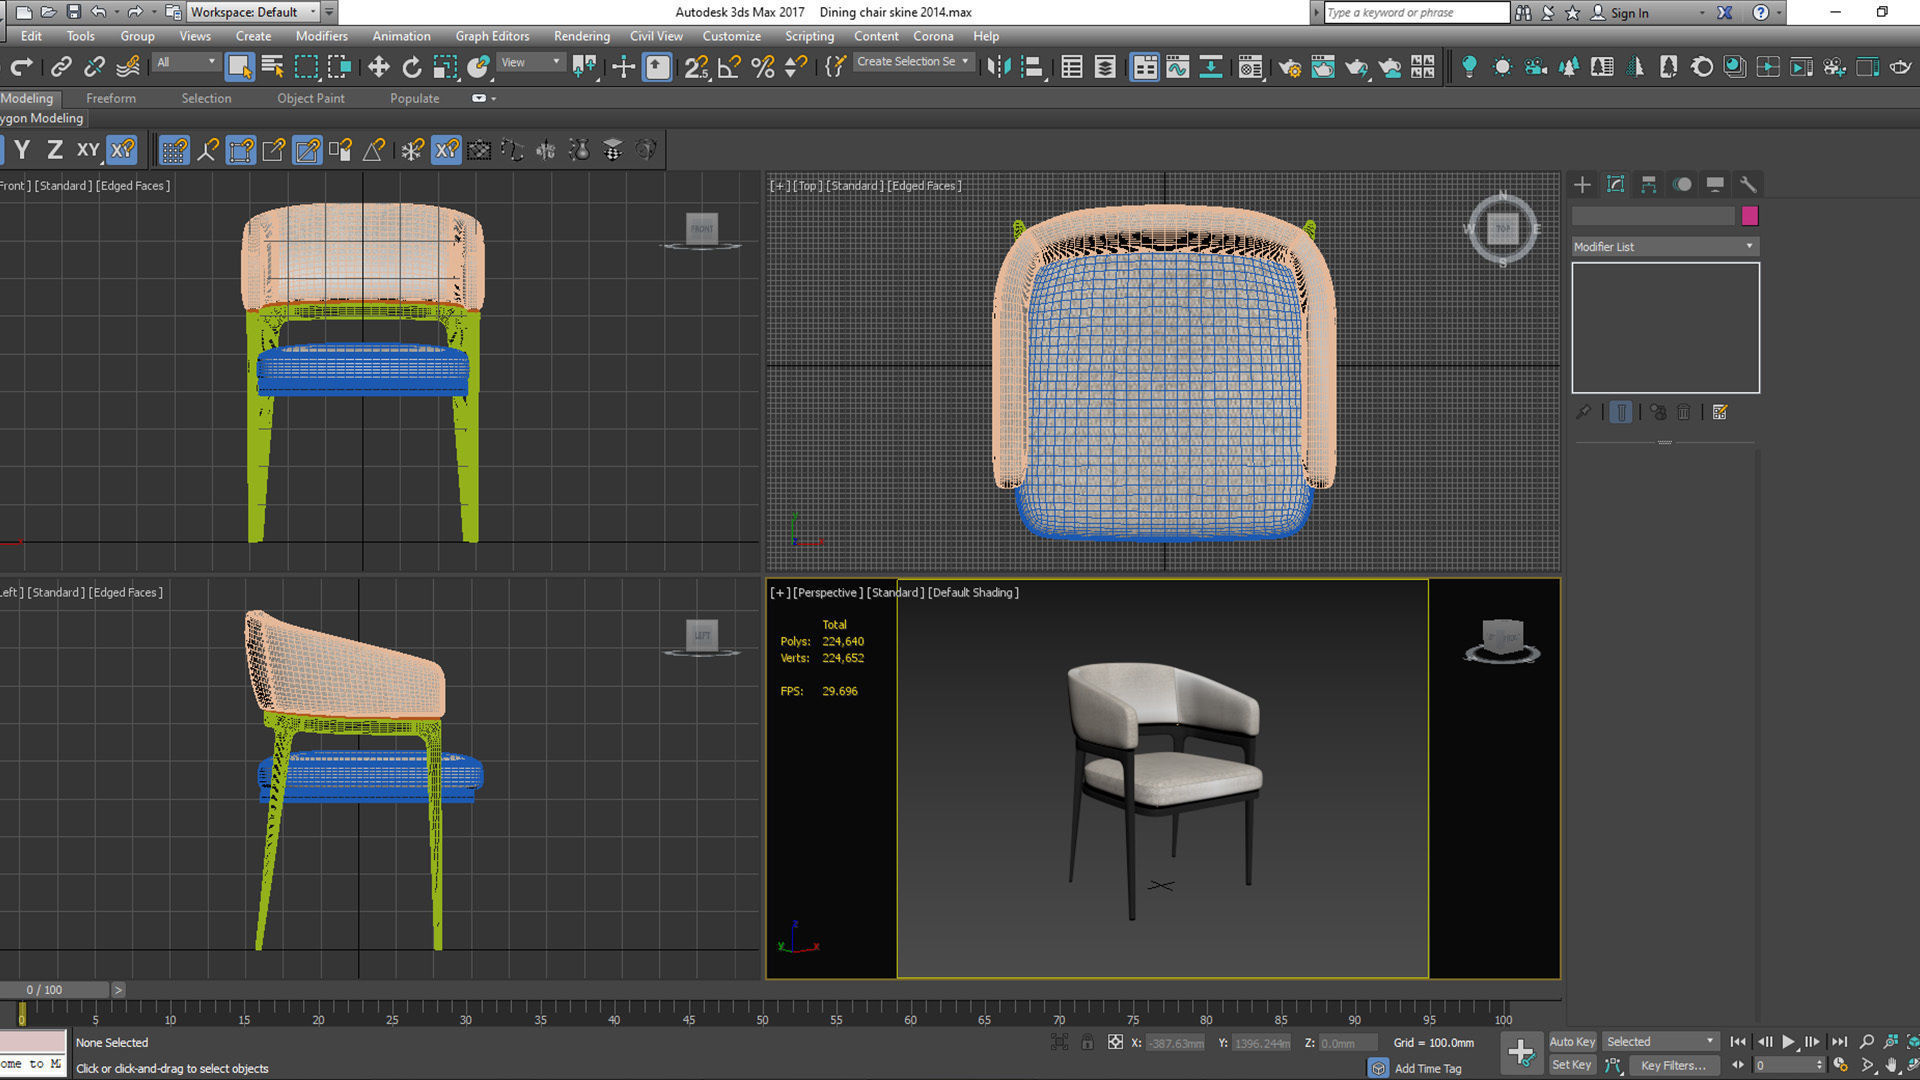The height and width of the screenshot is (1080, 1920).
Task: Open the Graph Editors menu
Action: pyautogui.click(x=492, y=36)
